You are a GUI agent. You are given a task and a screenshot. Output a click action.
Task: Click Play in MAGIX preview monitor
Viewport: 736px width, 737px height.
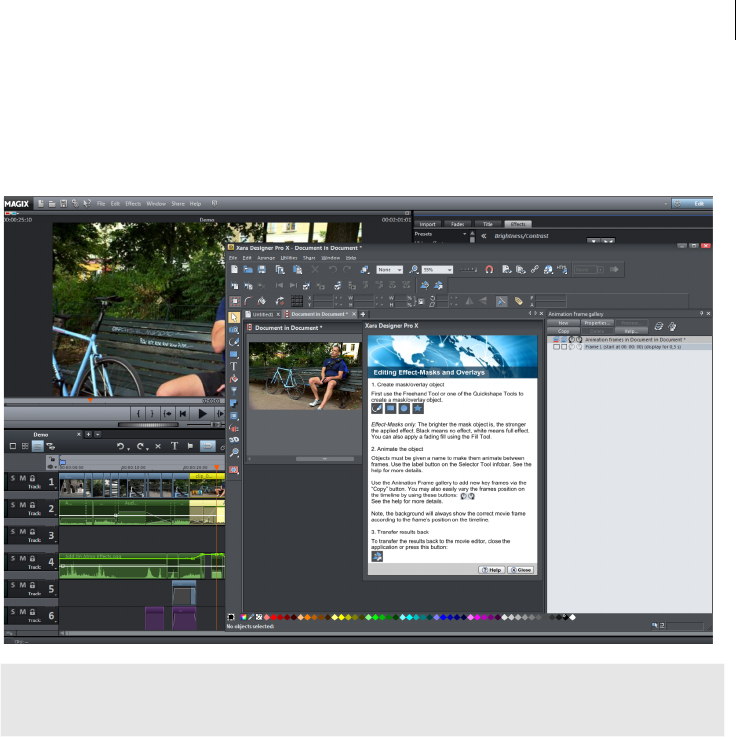[203, 414]
